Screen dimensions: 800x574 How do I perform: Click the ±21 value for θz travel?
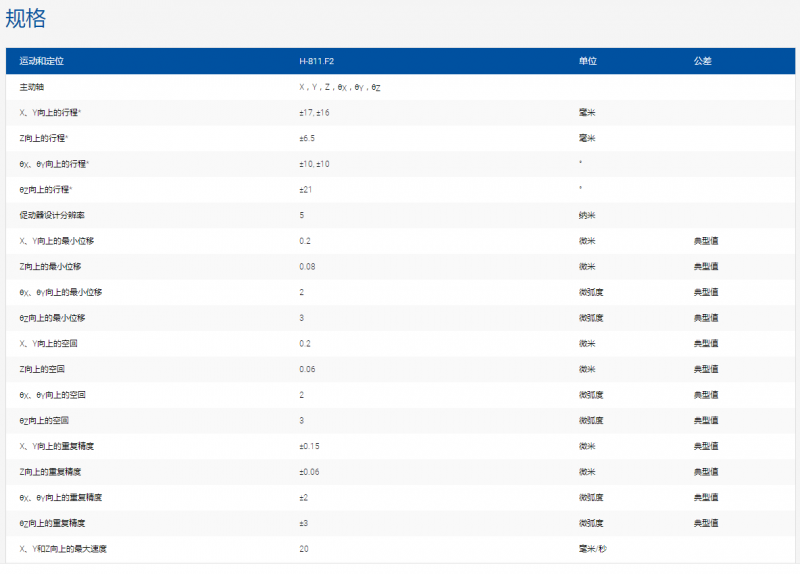coord(306,190)
